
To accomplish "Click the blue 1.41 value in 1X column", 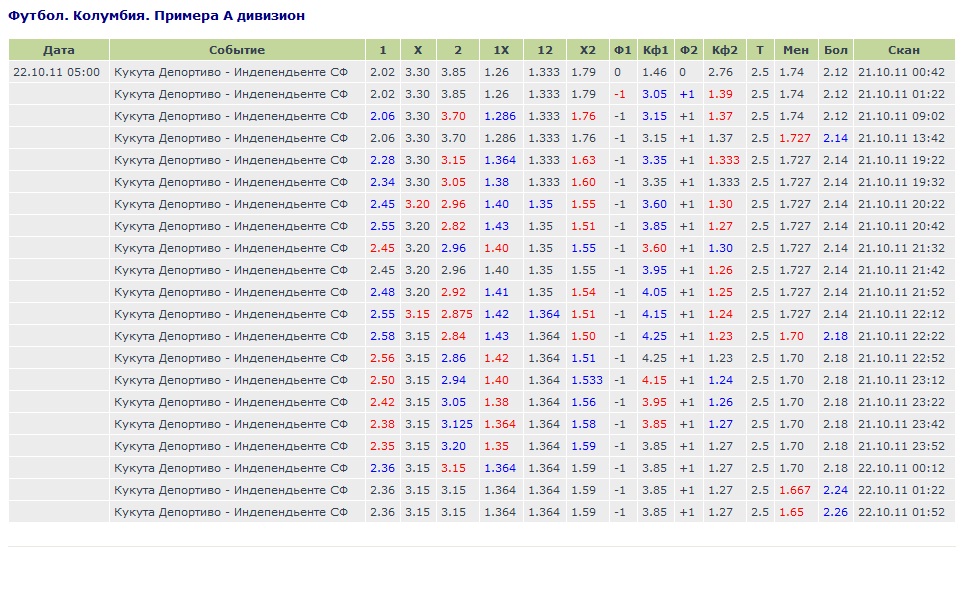I will pos(496,292).
